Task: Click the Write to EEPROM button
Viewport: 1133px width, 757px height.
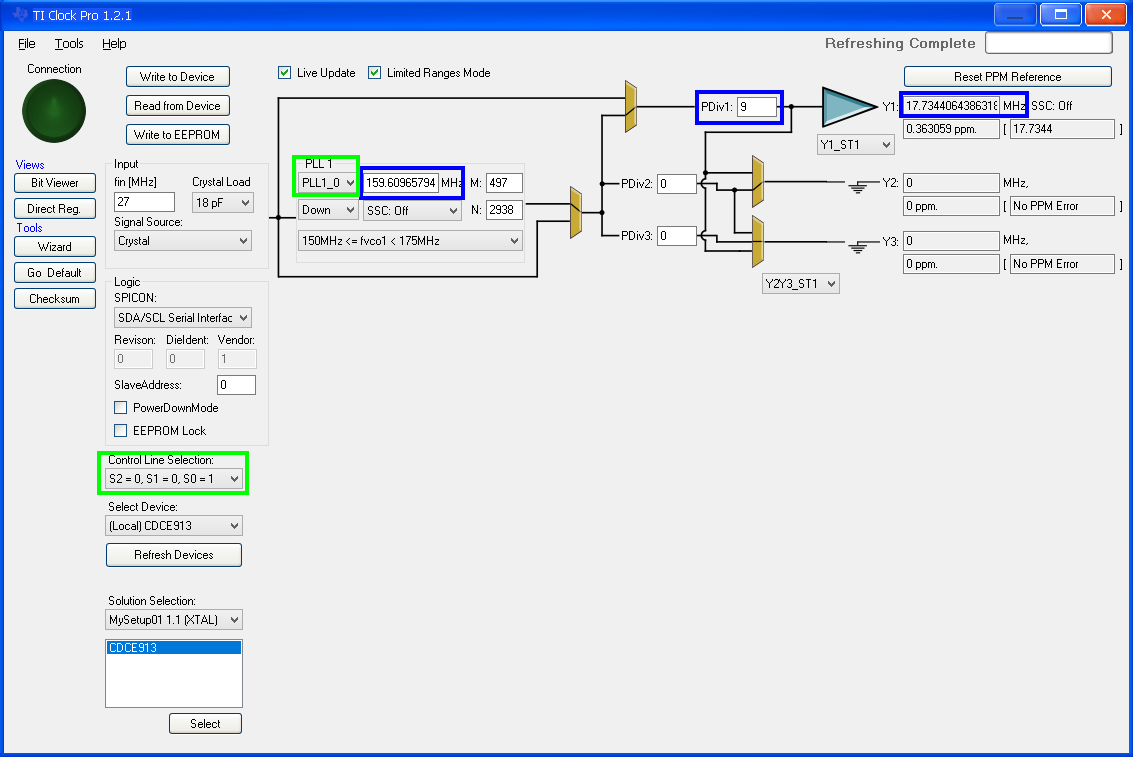Action: (178, 134)
